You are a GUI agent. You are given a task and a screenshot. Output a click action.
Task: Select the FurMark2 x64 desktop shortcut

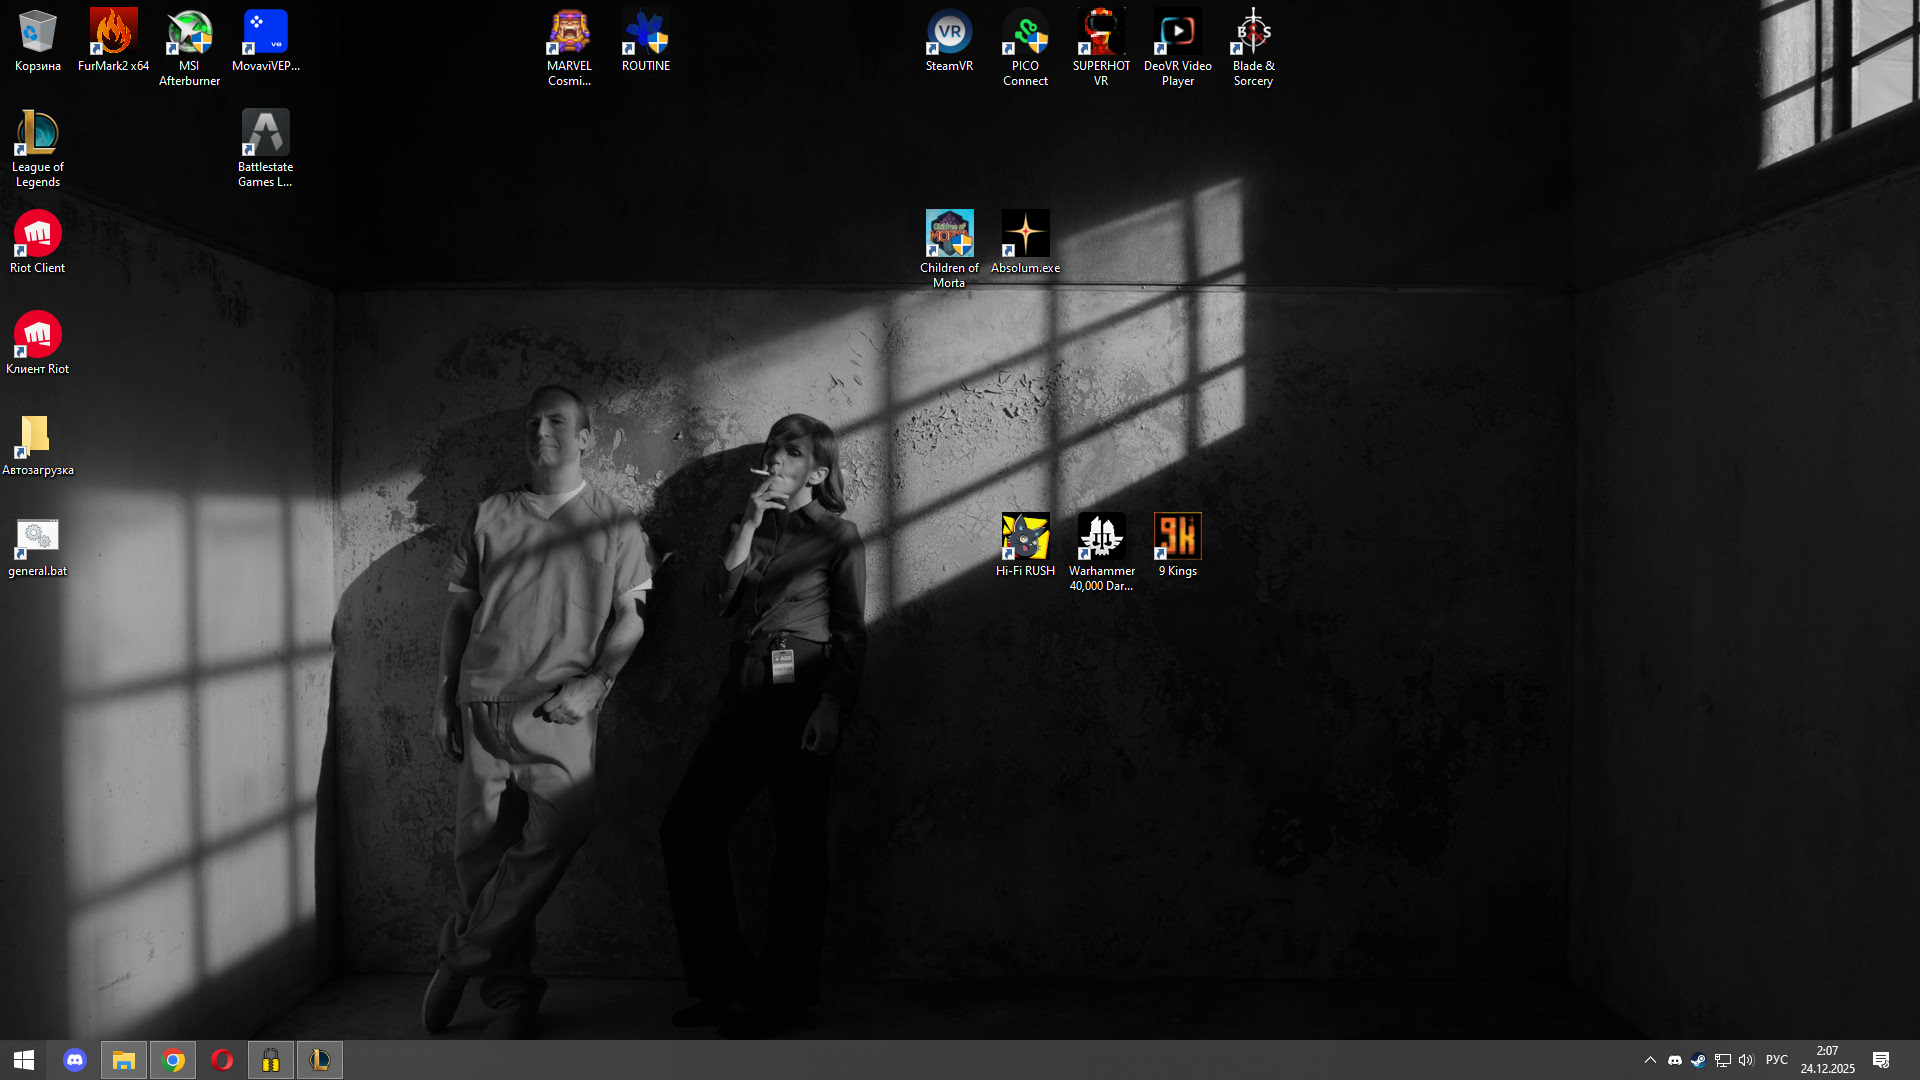[113, 33]
